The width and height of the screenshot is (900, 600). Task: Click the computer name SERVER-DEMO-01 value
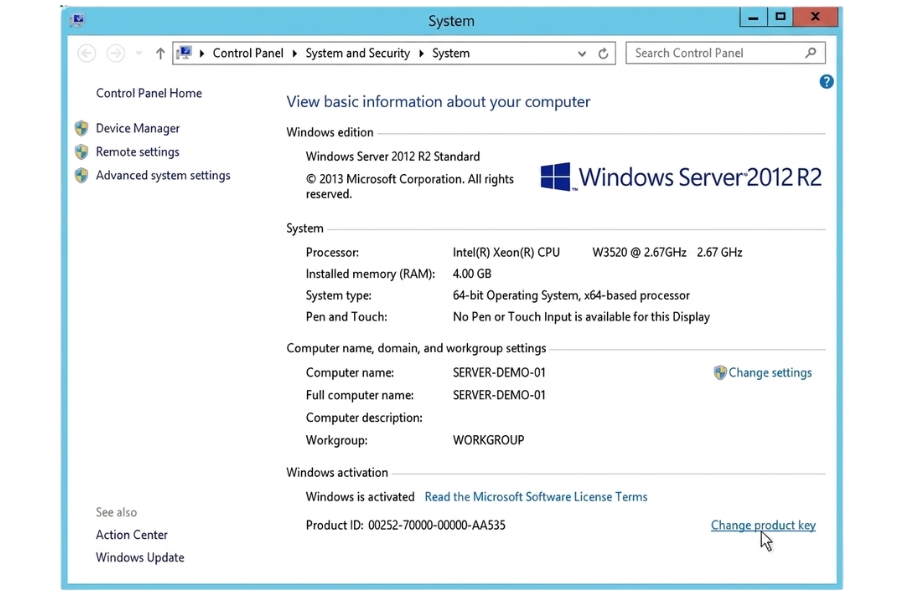coord(499,373)
